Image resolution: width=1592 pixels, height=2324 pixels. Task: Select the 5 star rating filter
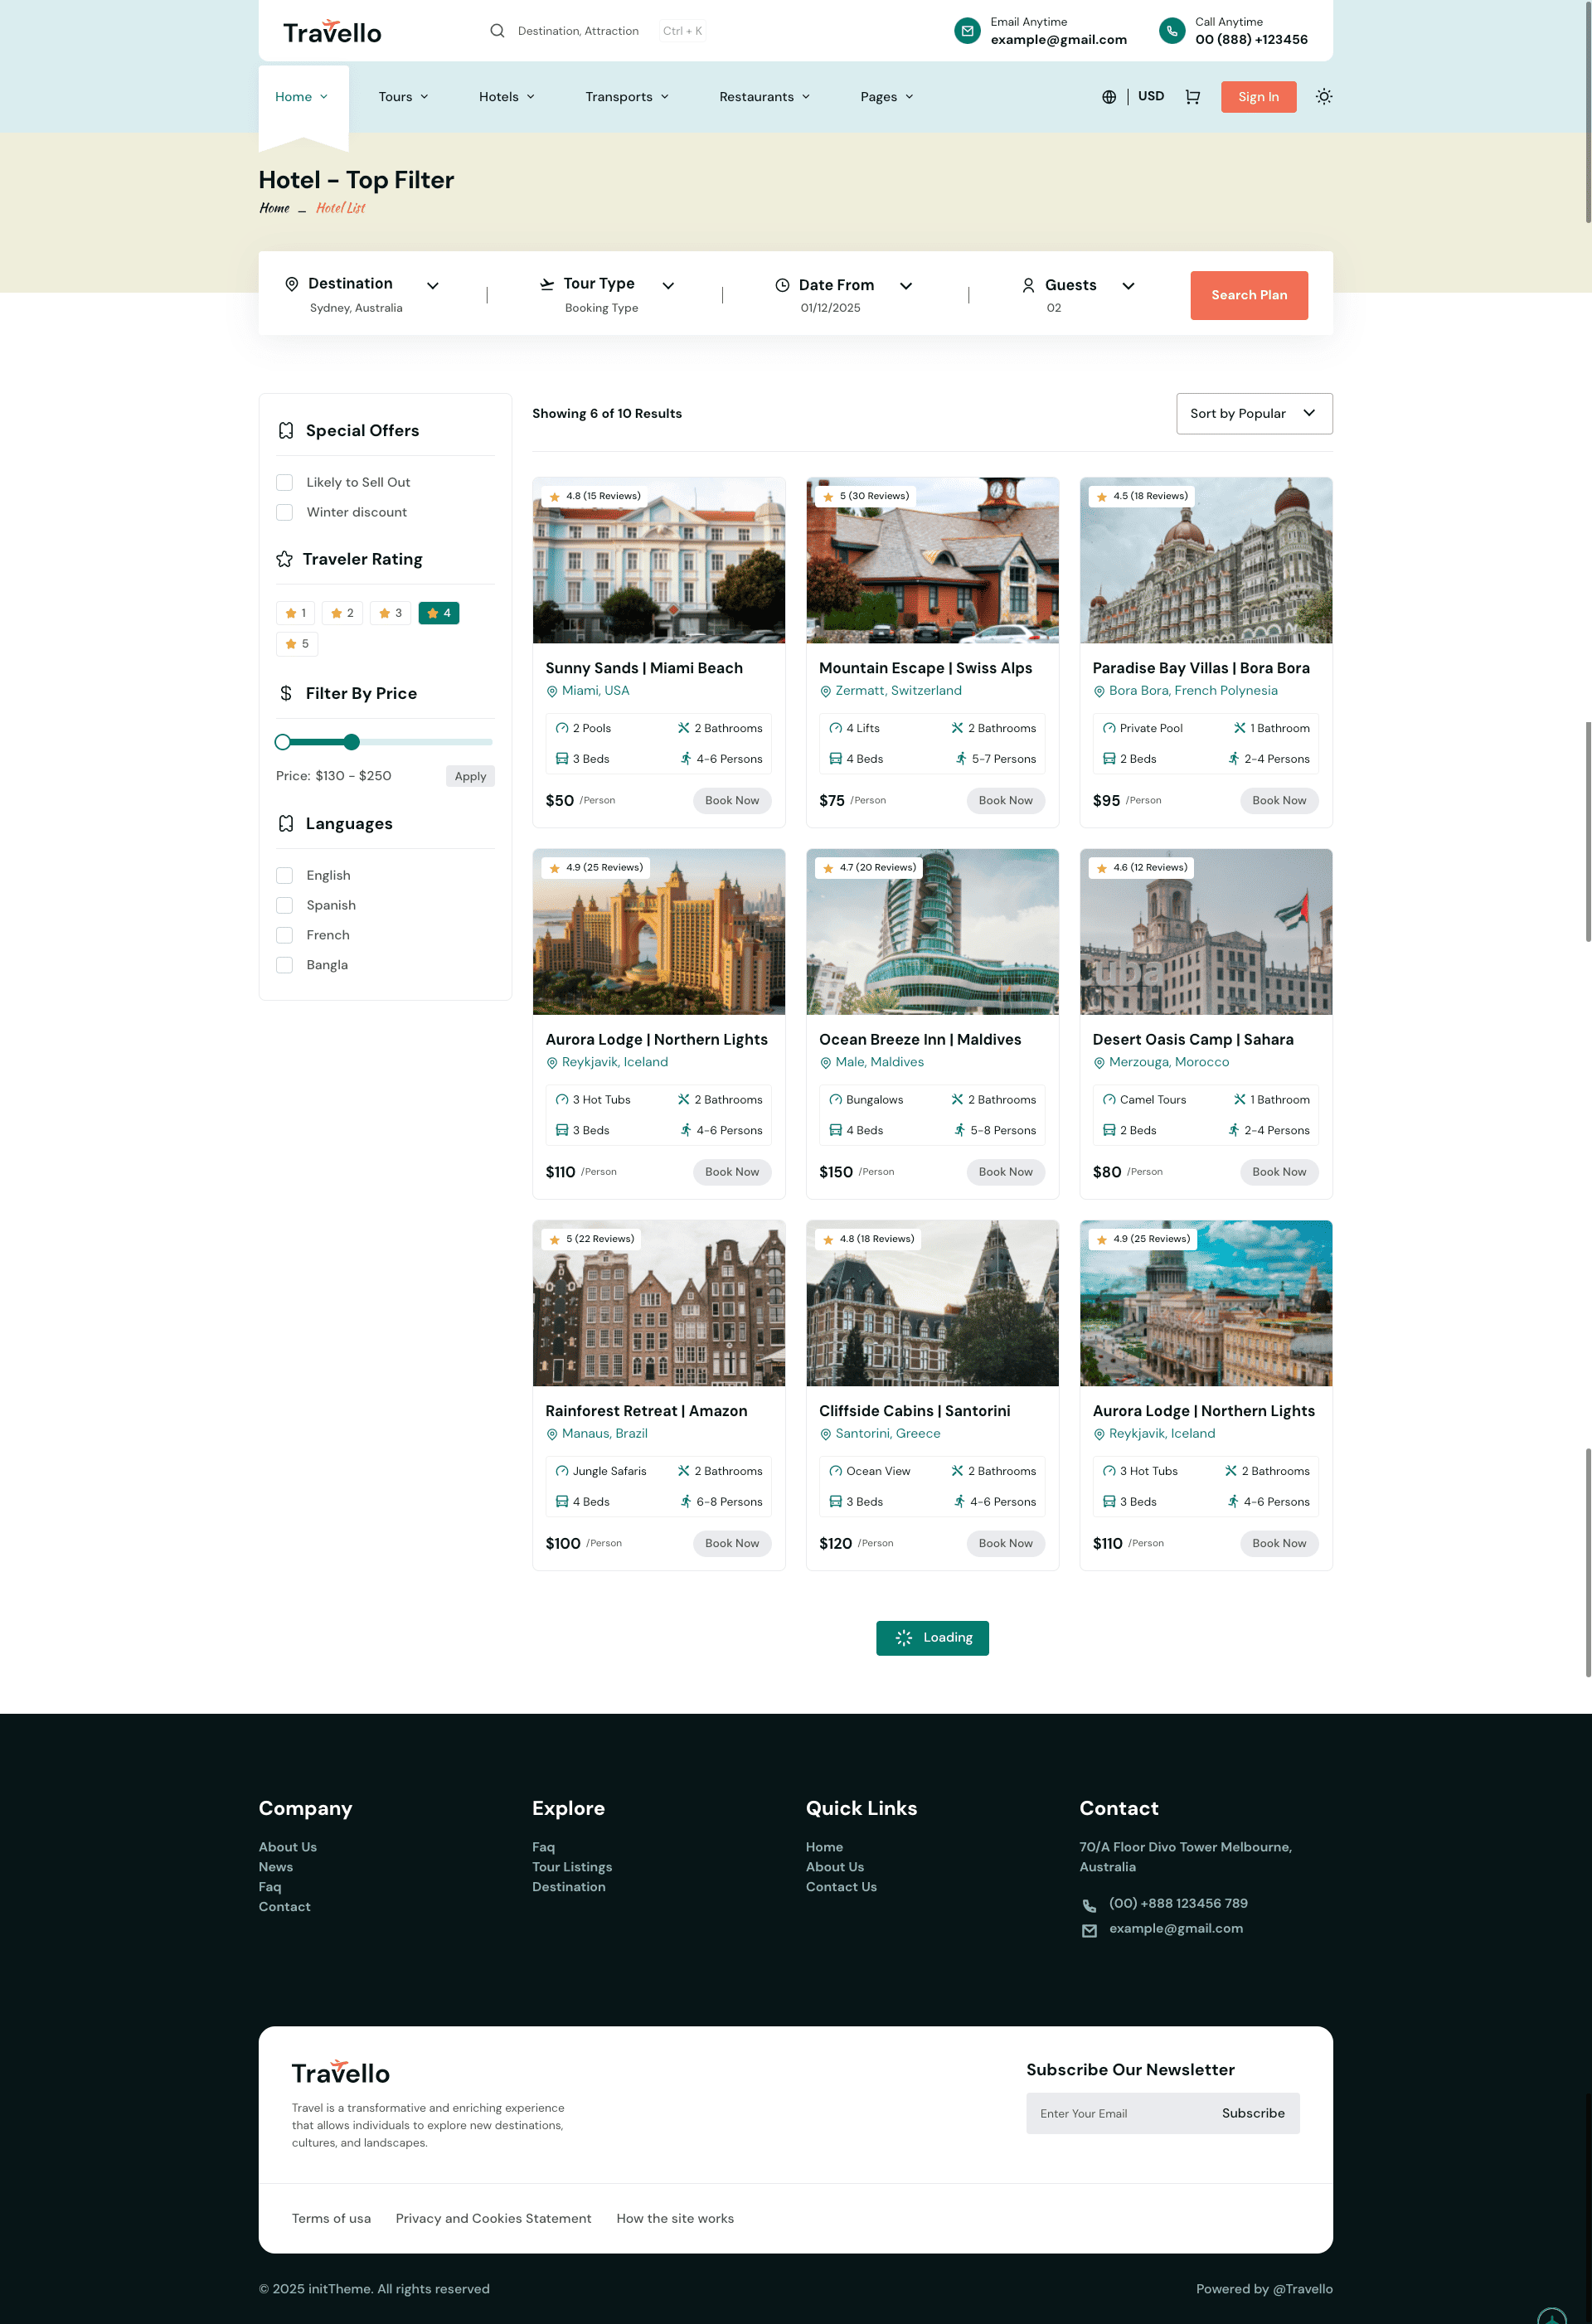coord(297,644)
